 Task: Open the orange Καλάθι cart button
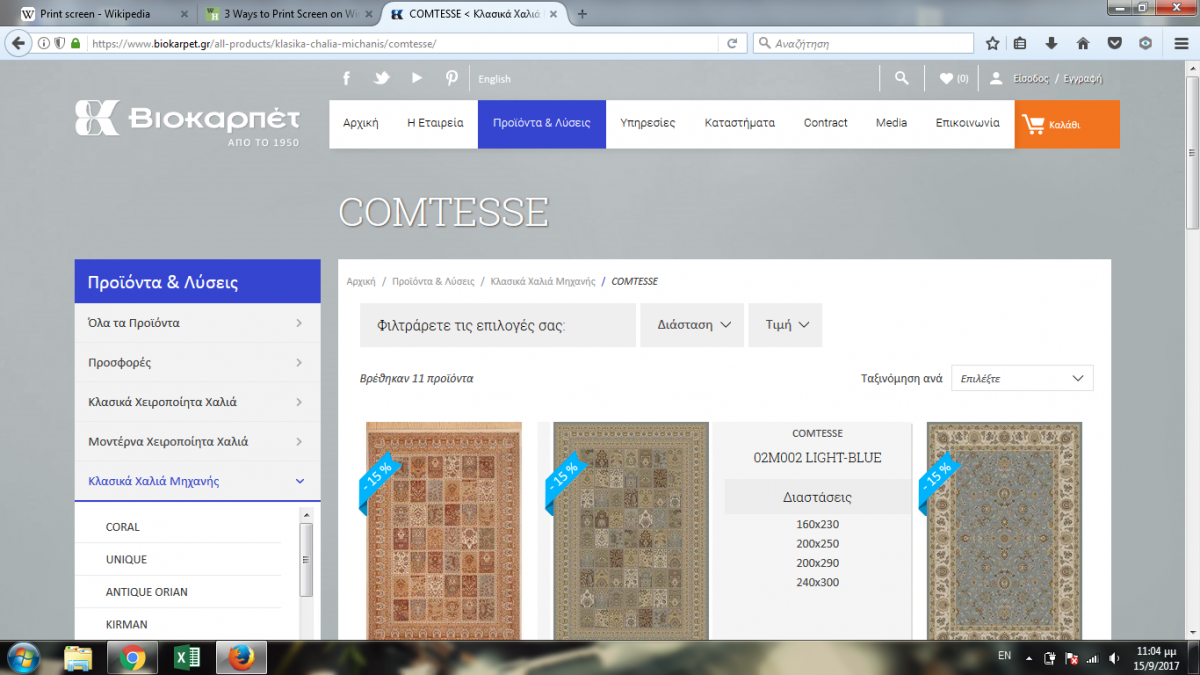click(x=1067, y=124)
